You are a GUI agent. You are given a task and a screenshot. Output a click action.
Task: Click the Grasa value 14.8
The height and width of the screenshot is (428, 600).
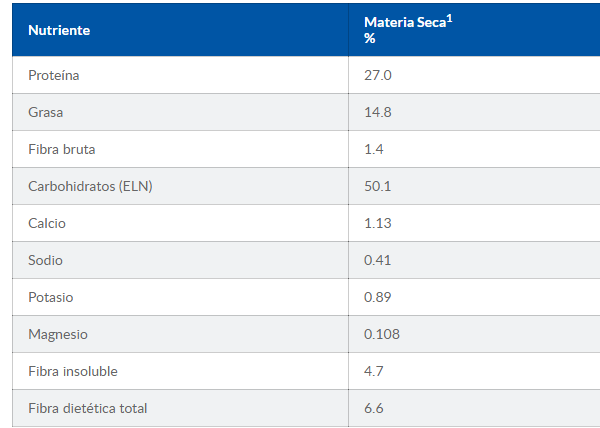[377, 112]
